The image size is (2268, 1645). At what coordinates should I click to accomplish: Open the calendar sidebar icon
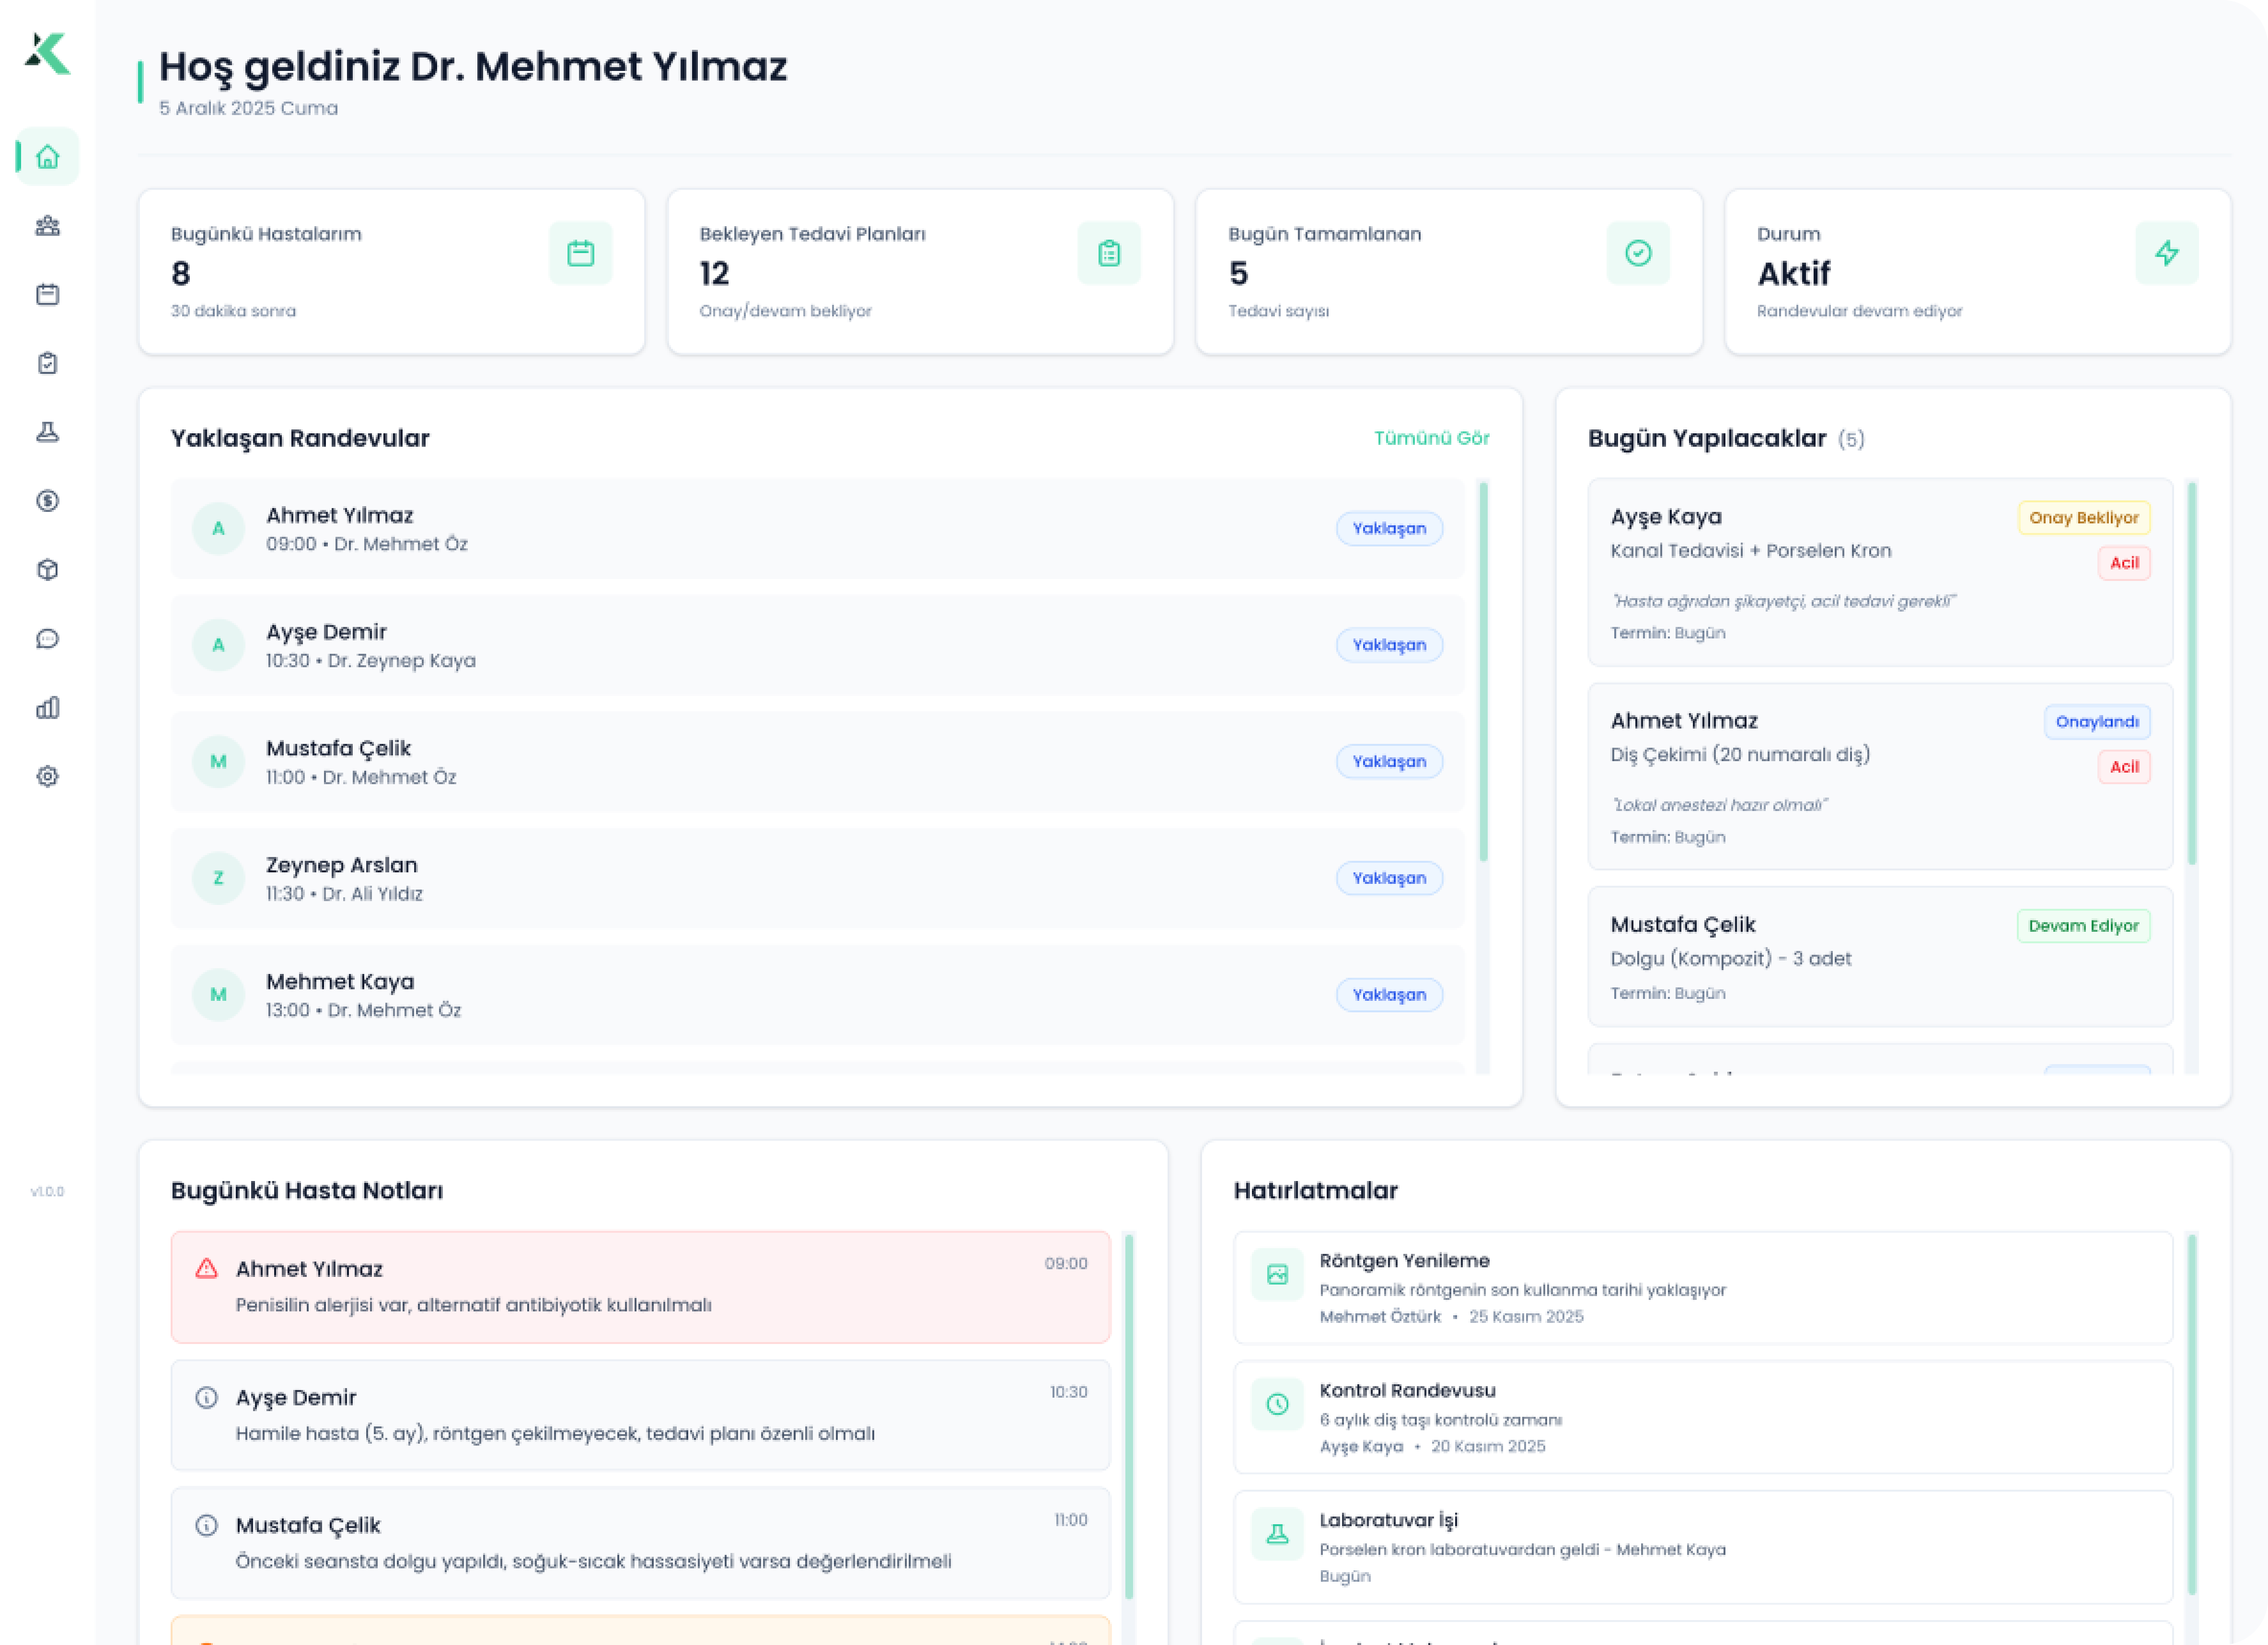pos(47,295)
